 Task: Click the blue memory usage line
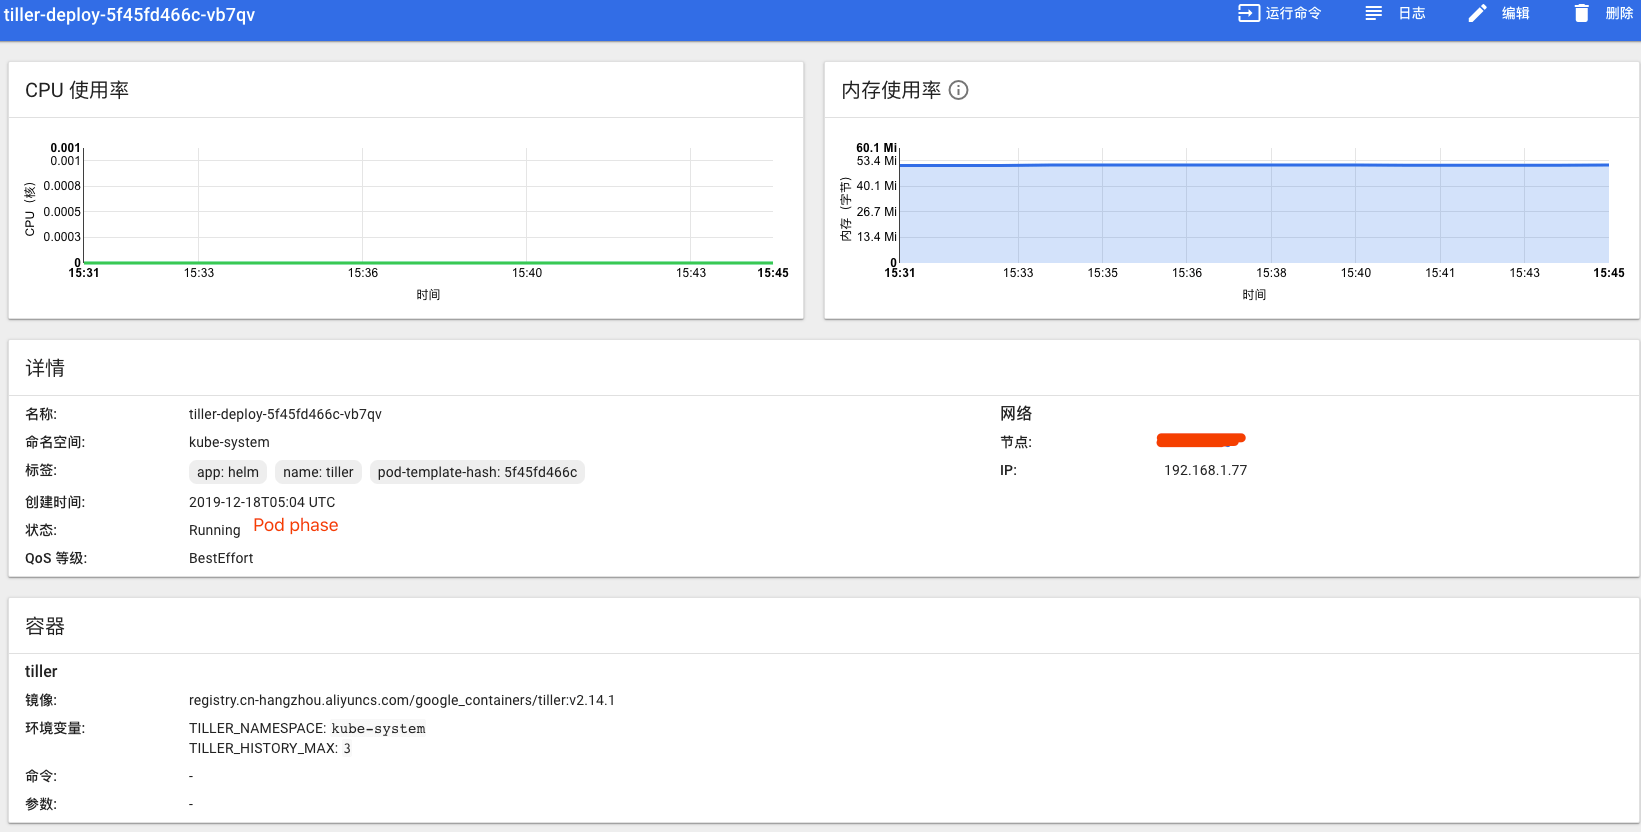coord(1254,165)
